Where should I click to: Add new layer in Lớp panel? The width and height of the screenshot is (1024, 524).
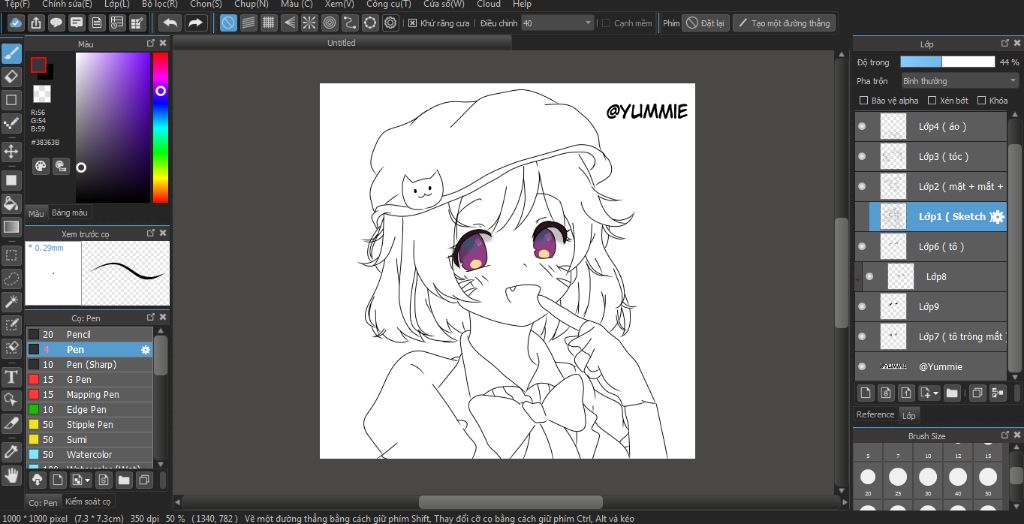(865, 393)
